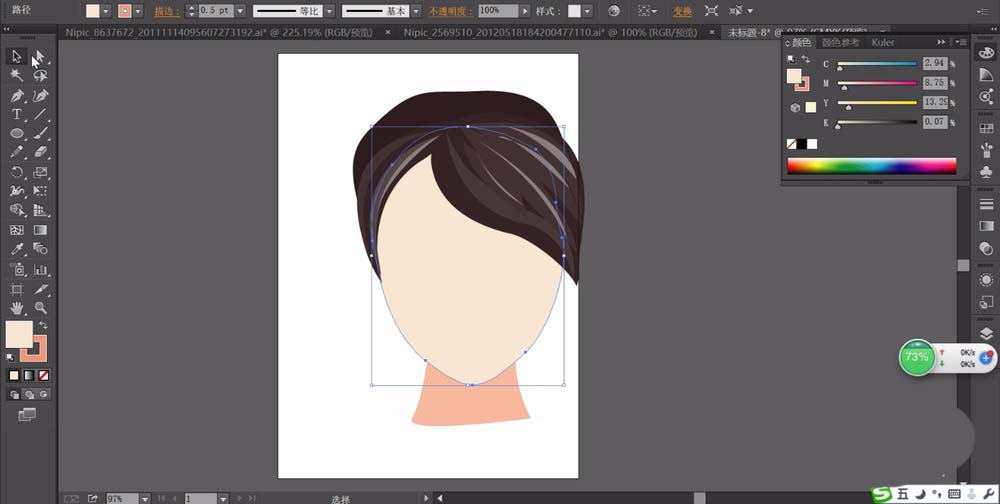The width and height of the screenshot is (1000, 504).
Task: Select the Line Segment tool
Action: click(40, 114)
